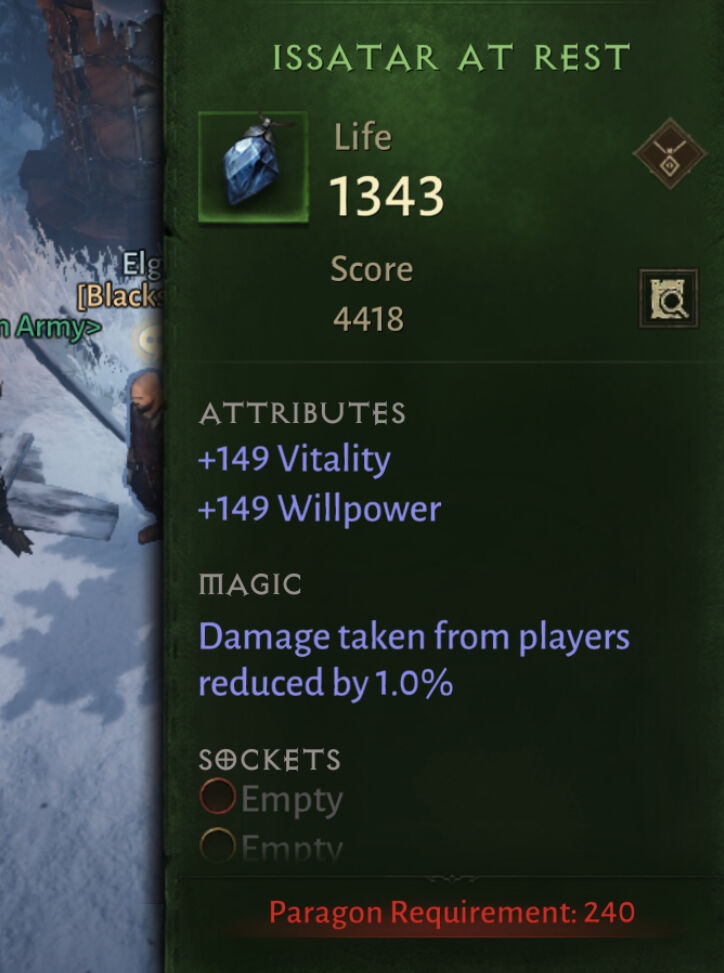
Task: Click the Issatar At Rest item title
Action: pos(451,58)
